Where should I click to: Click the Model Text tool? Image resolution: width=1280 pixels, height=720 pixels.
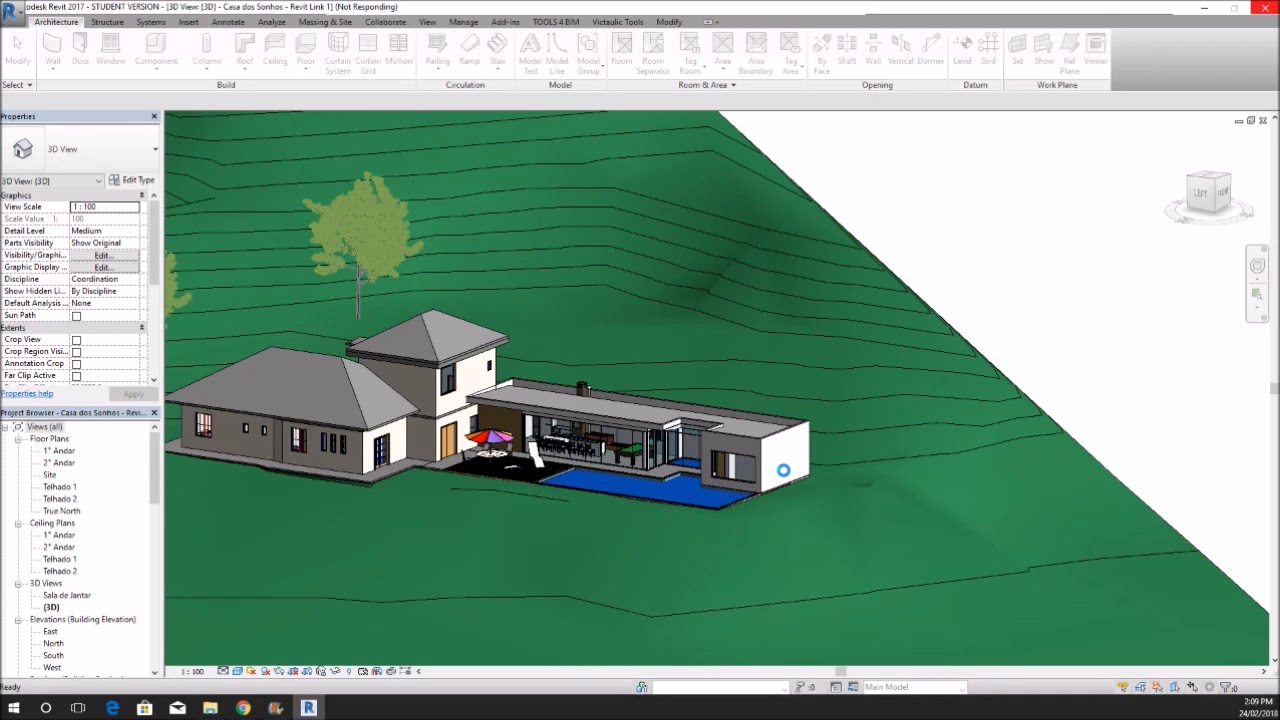530,53
